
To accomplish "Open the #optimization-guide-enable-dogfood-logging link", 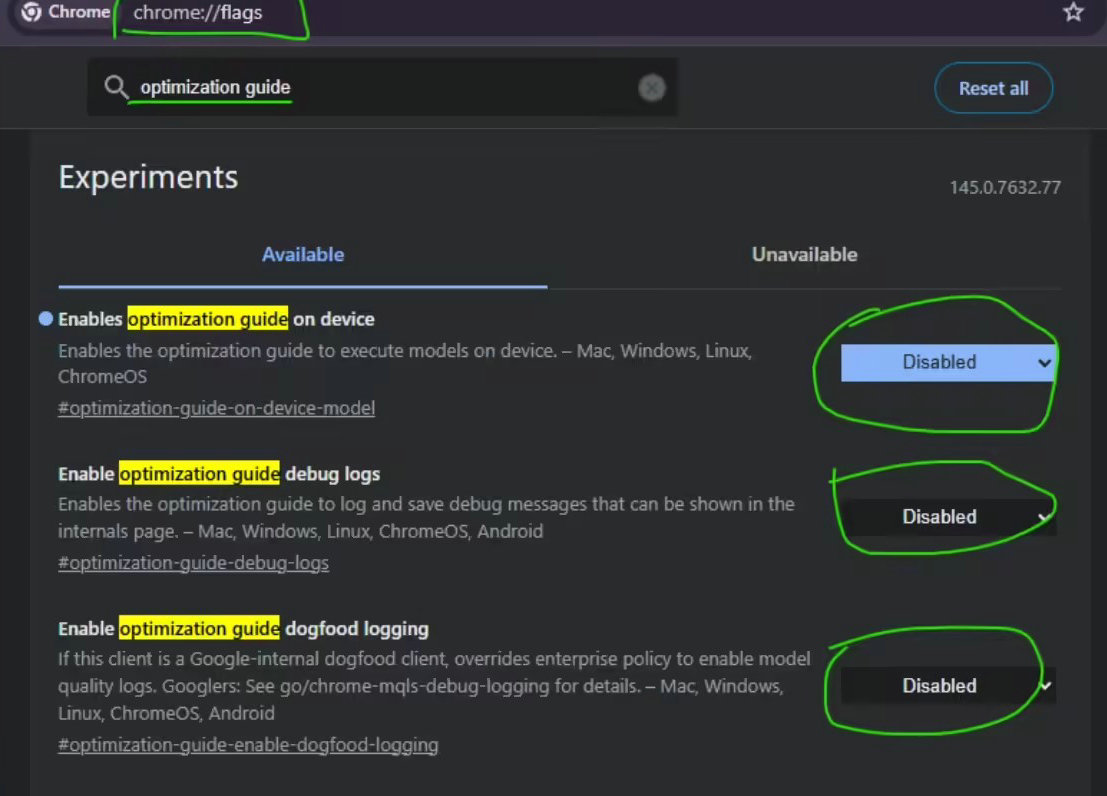I will (248, 745).
